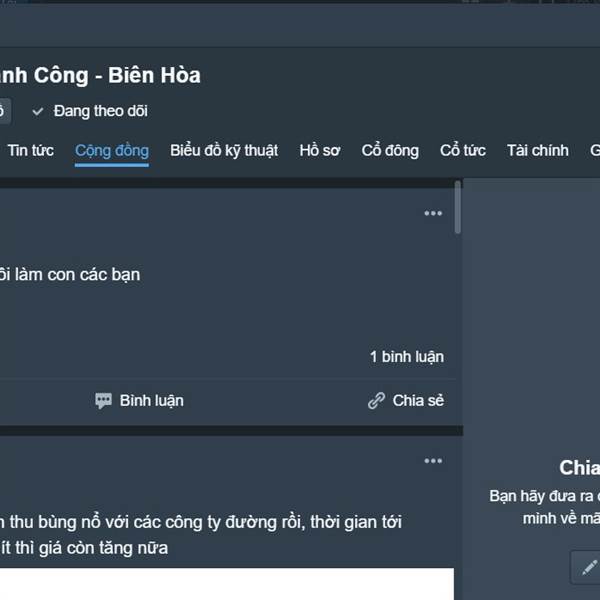Open the Tài chính tab
The height and width of the screenshot is (600, 600).
tap(538, 150)
